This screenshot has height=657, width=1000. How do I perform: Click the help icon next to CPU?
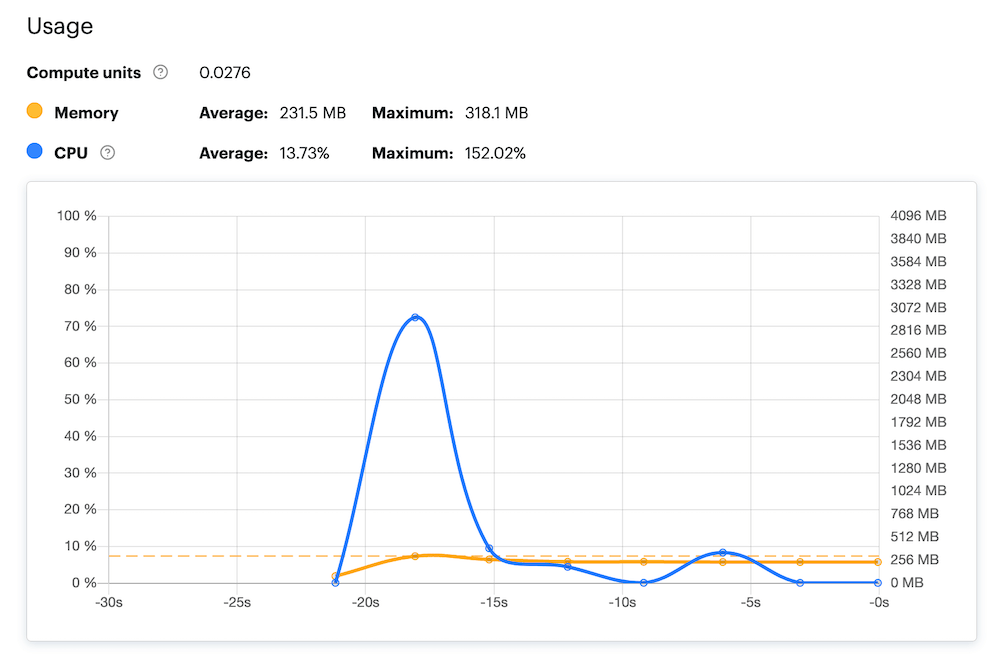pyautogui.click(x=108, y=153)
